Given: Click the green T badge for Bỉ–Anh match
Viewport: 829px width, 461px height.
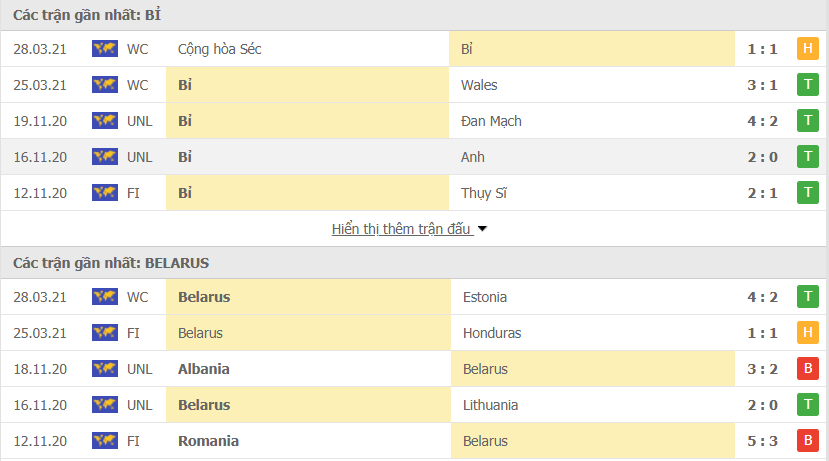Looking at the screenshot, I should (807, 157).
